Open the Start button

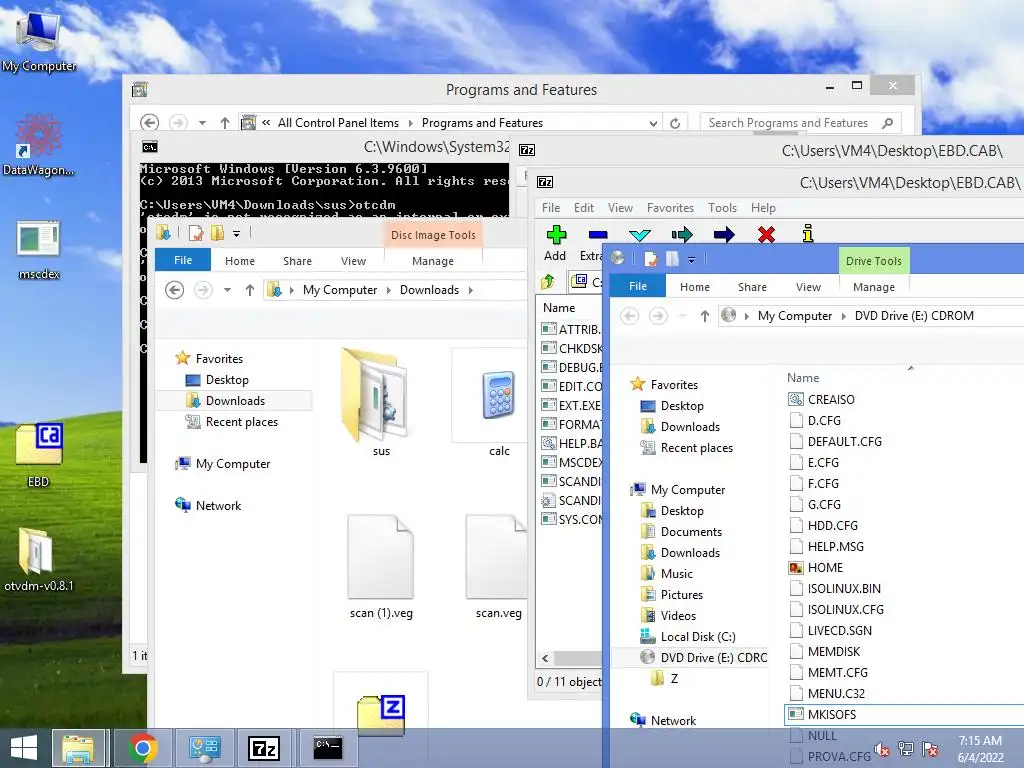point(24,748)
